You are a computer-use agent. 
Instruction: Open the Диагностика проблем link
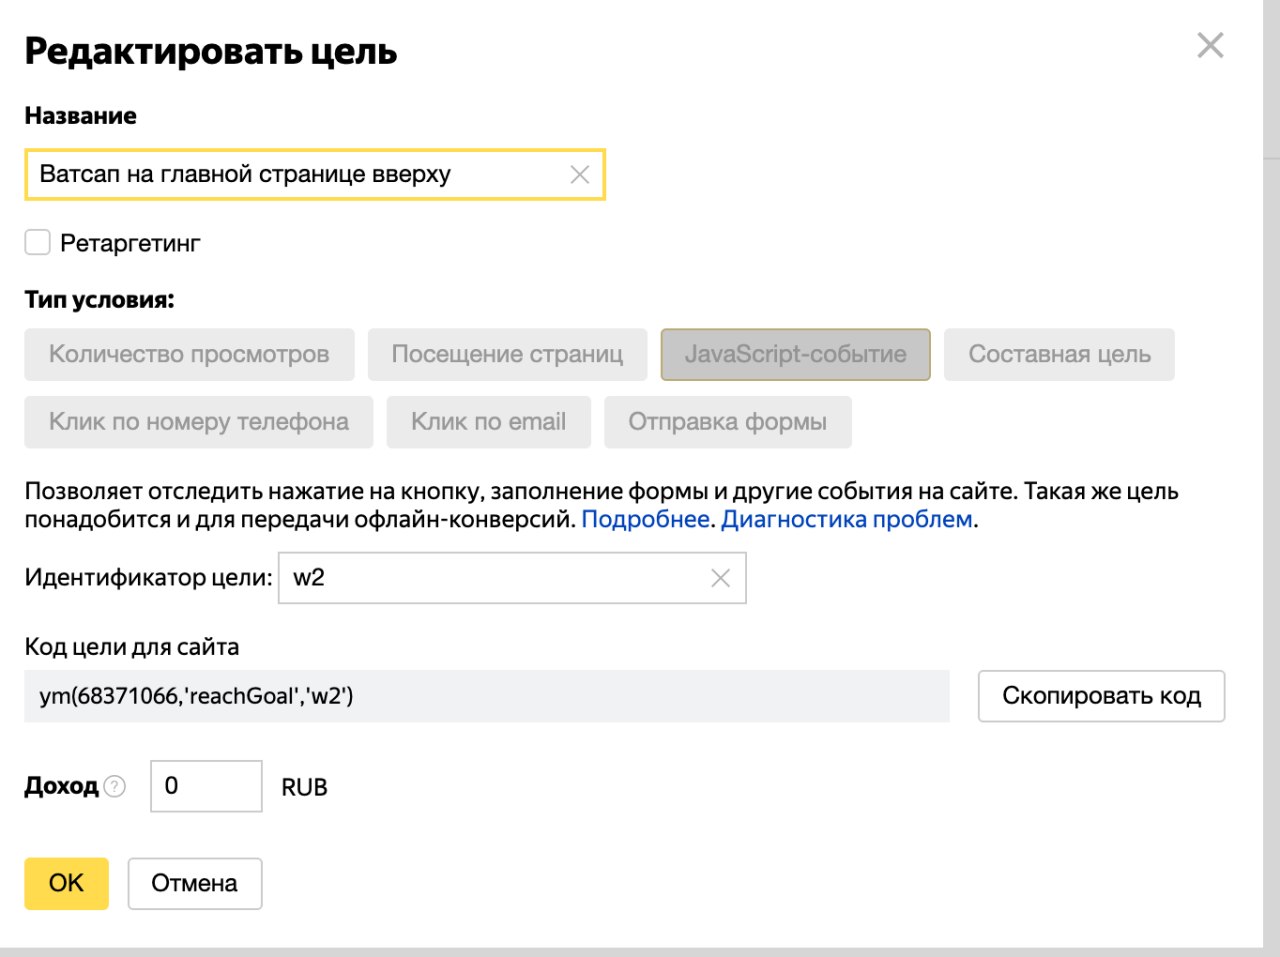[847, 519]
